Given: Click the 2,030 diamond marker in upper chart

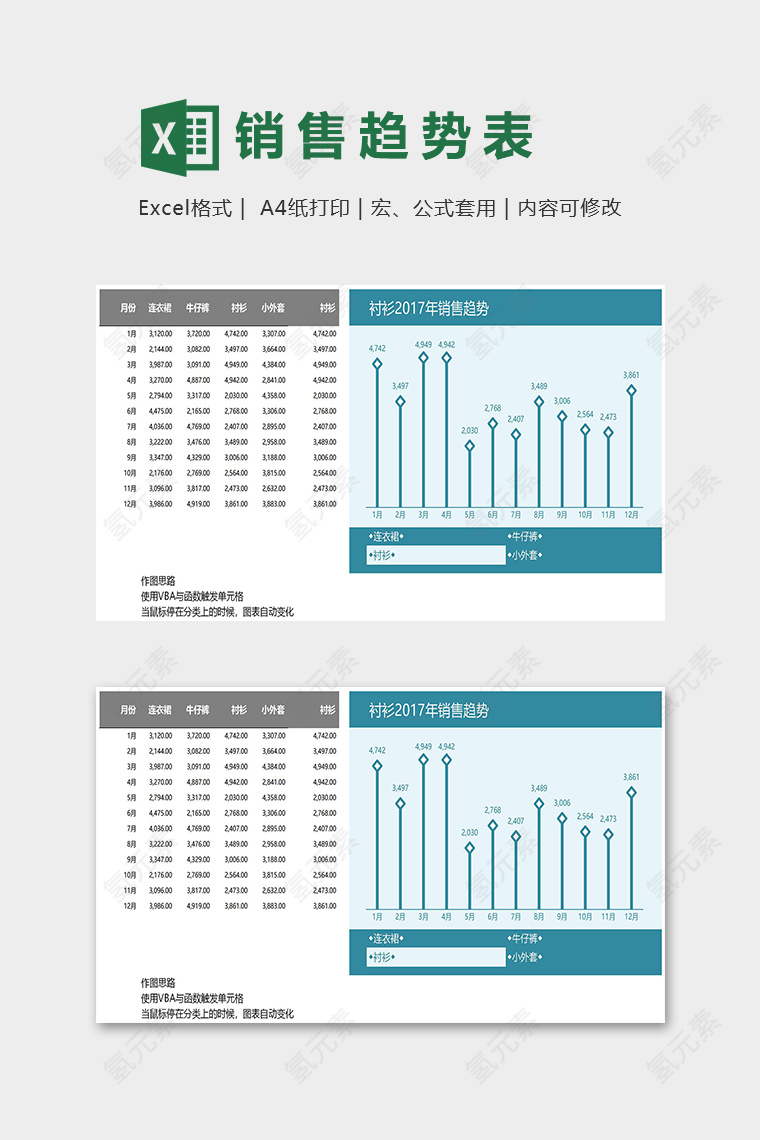Looking at the screenshot, I should (469, 446).
